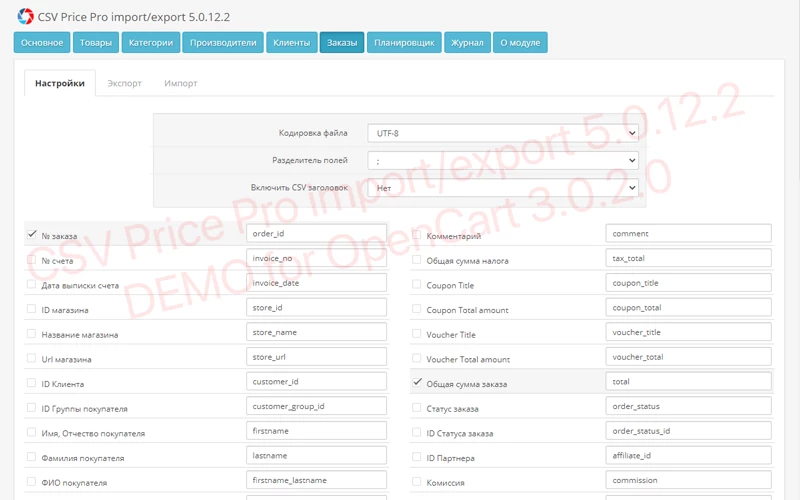800x500 pixels.
Task: Uncheck the № заказа checkbox
Action: [32, 234]
